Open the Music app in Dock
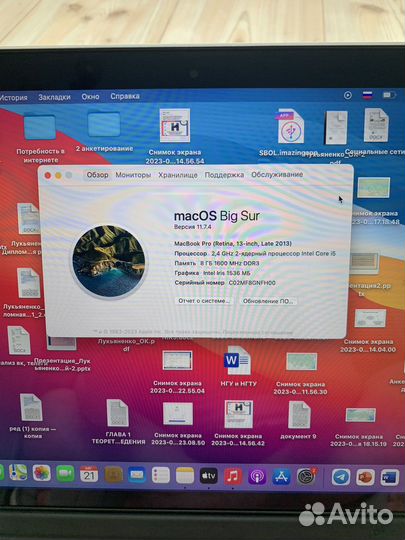The image size is (405, 540). (x=233, y=476)
